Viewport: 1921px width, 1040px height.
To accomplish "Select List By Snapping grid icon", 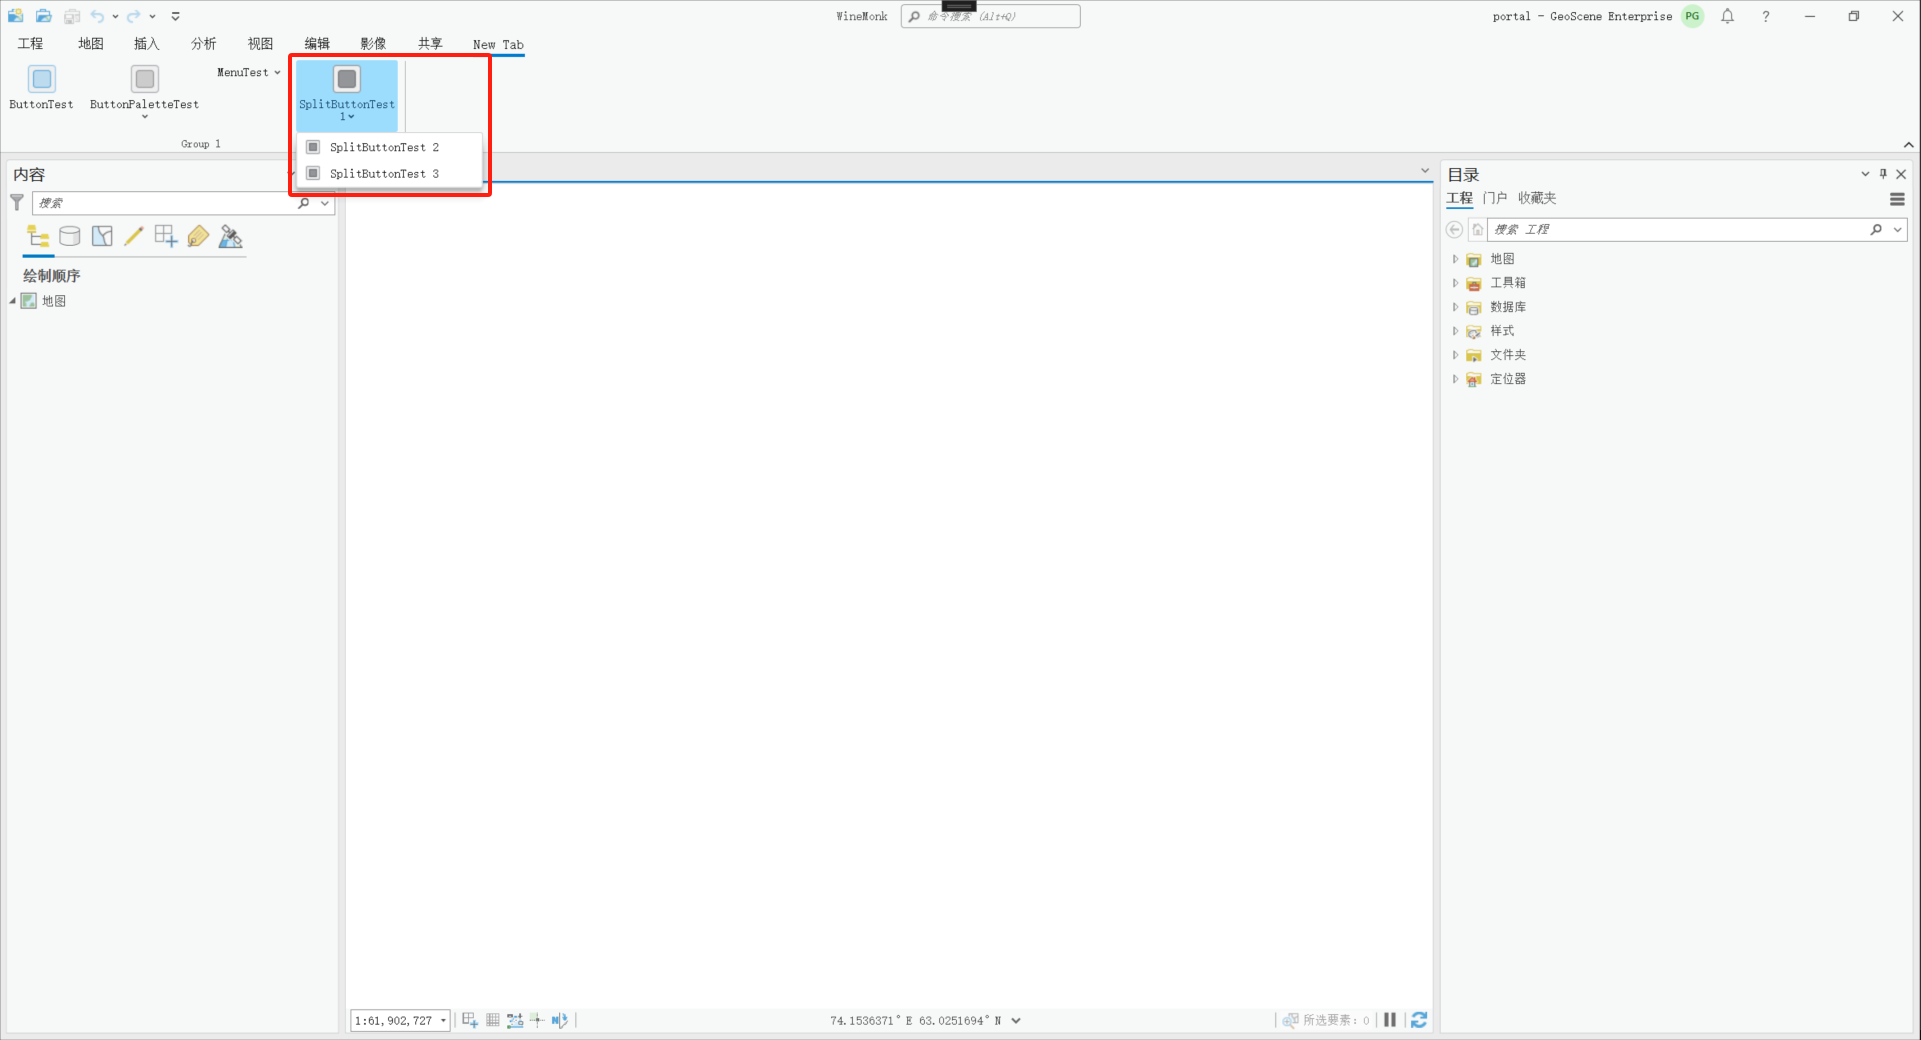I will click(166, 237).
